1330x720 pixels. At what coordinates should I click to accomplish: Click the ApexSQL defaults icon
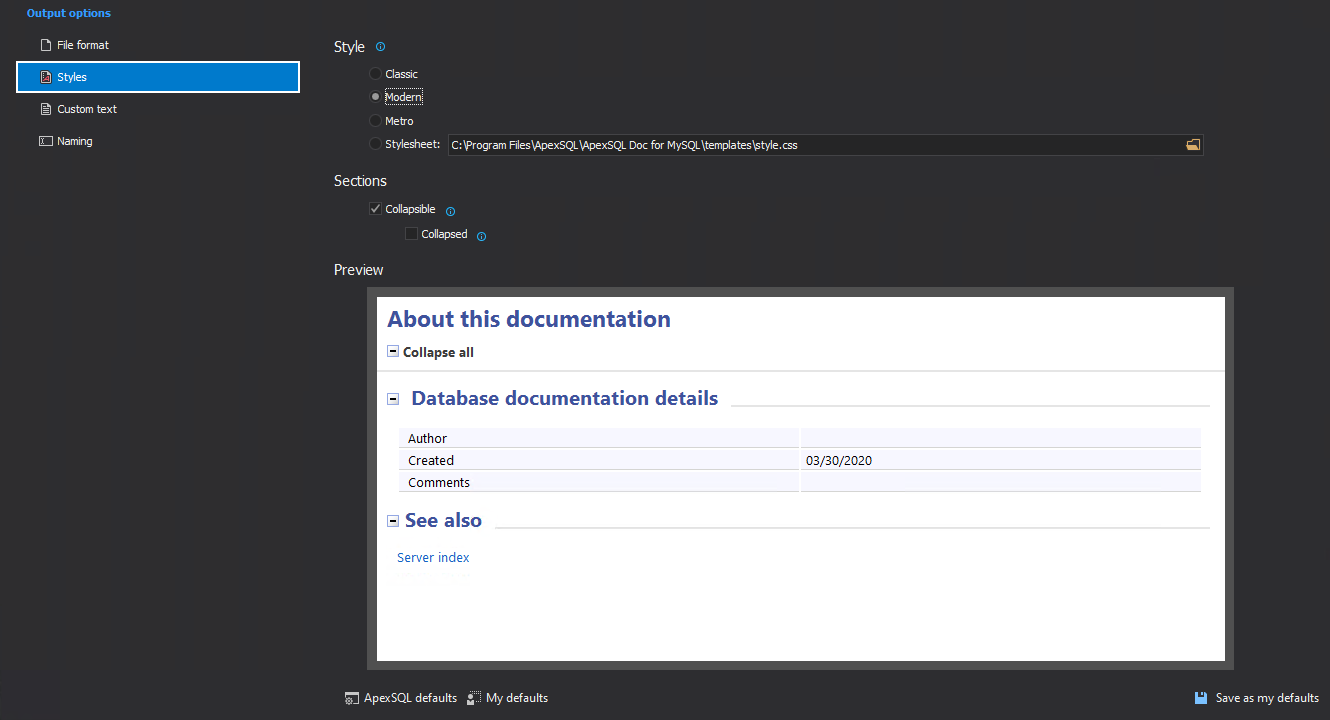coord(351,698)
